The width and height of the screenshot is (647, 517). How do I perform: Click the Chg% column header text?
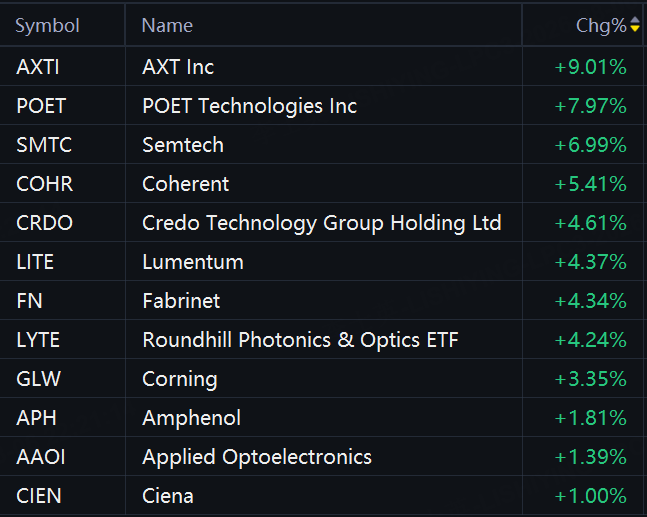602,26
